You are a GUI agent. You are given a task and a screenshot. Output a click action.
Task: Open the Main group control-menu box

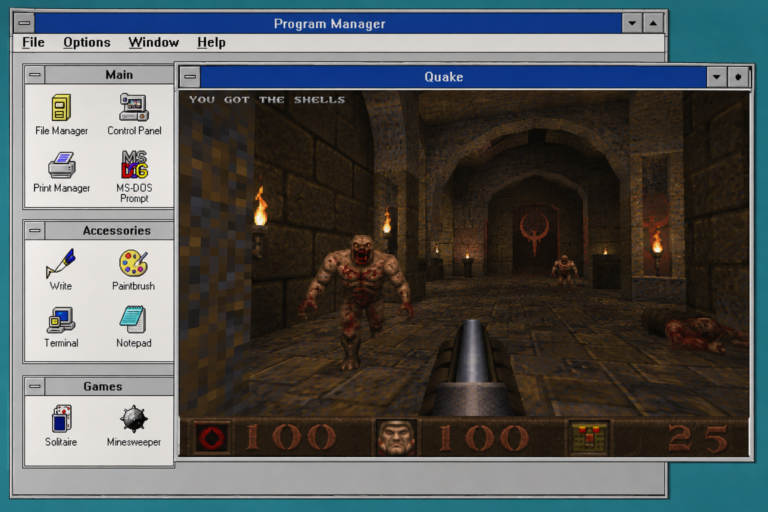point(35,74)
